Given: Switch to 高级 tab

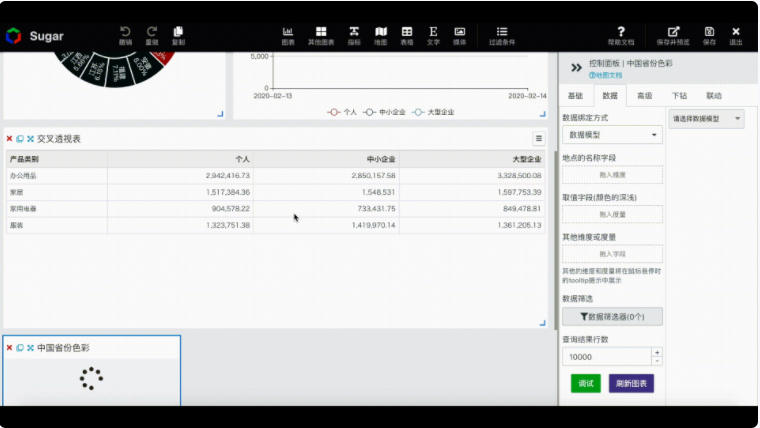Looking at the screenshot, I should point(644,95).
